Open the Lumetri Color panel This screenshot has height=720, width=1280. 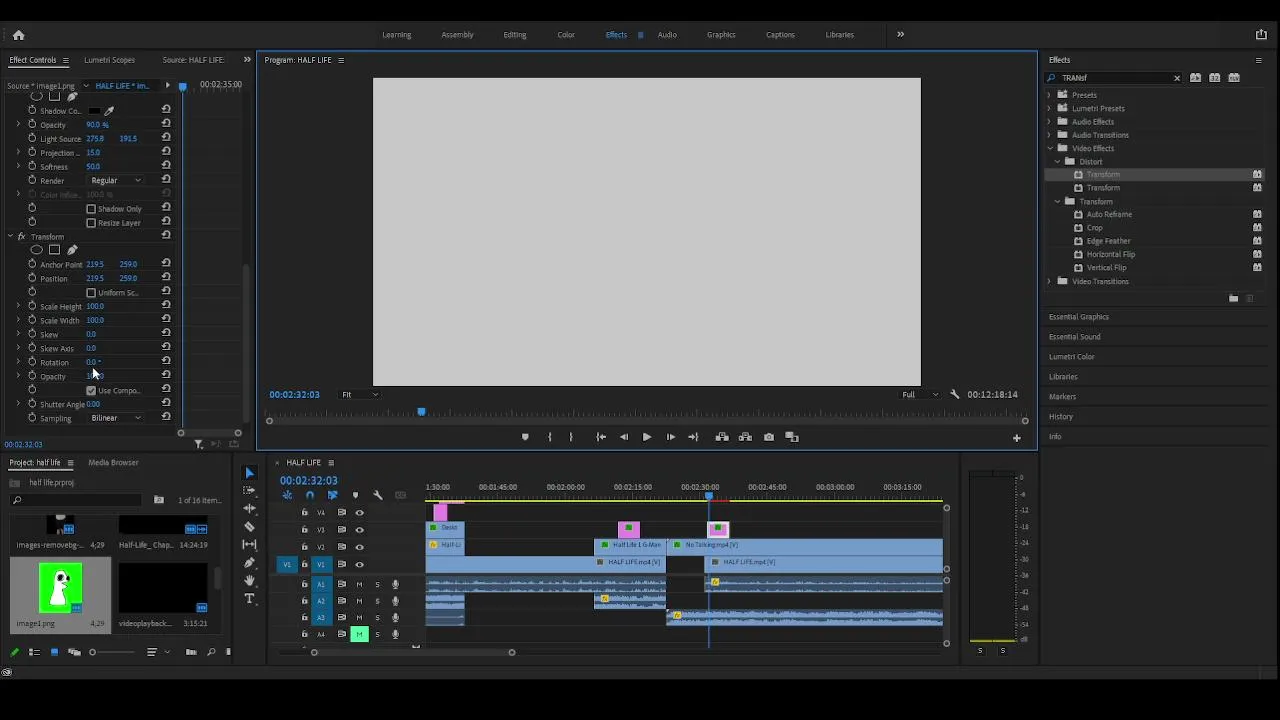pos(1071,357)
